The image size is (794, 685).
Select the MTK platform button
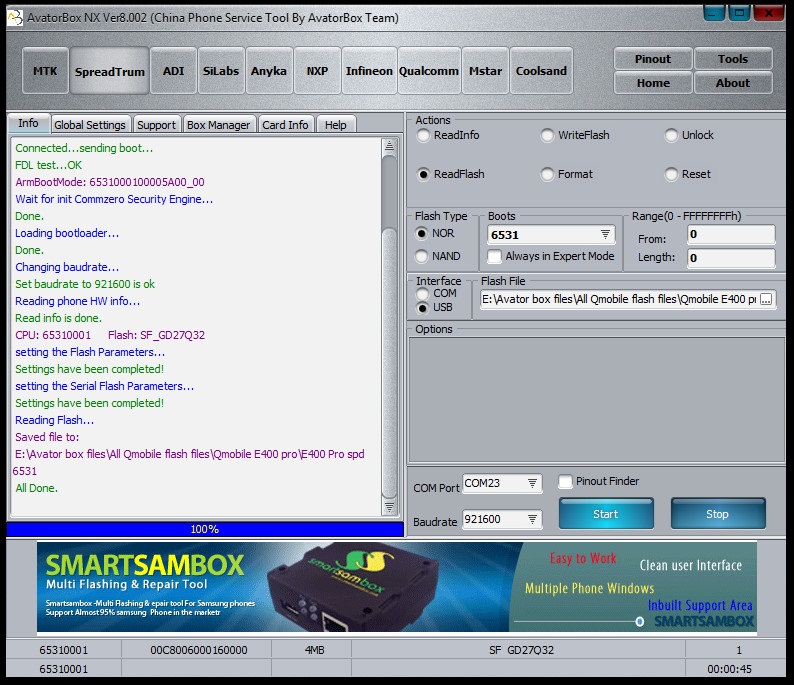tap(45, 71)
